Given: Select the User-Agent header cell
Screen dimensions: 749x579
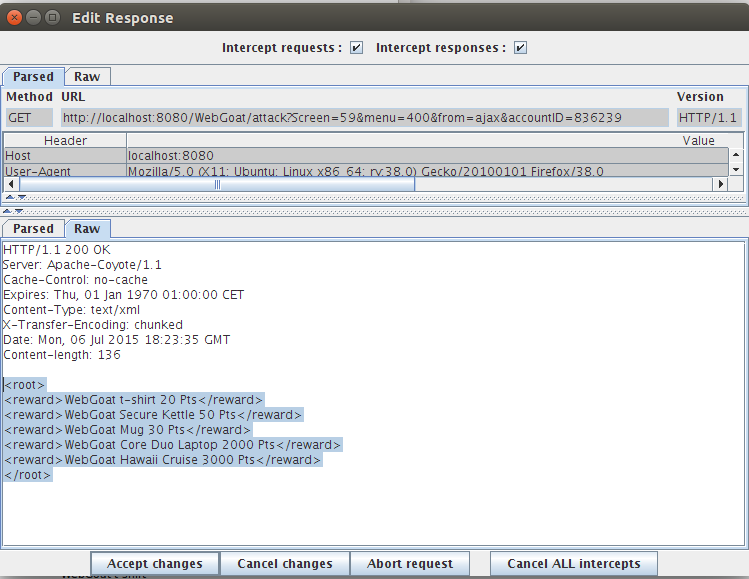Looking at the screenshot, I should coord(65,171).
